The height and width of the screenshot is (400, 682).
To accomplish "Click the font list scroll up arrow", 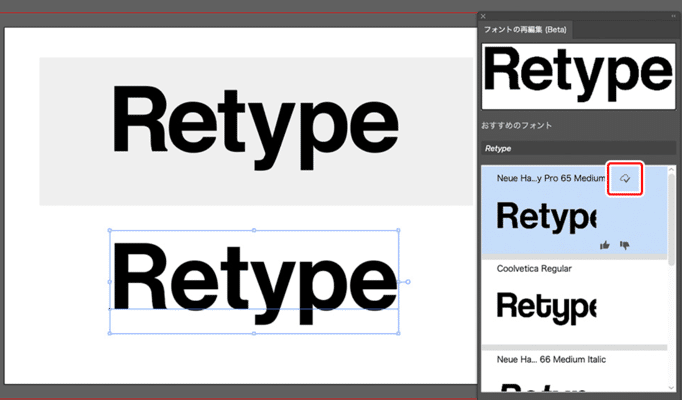I will (672, 170).
